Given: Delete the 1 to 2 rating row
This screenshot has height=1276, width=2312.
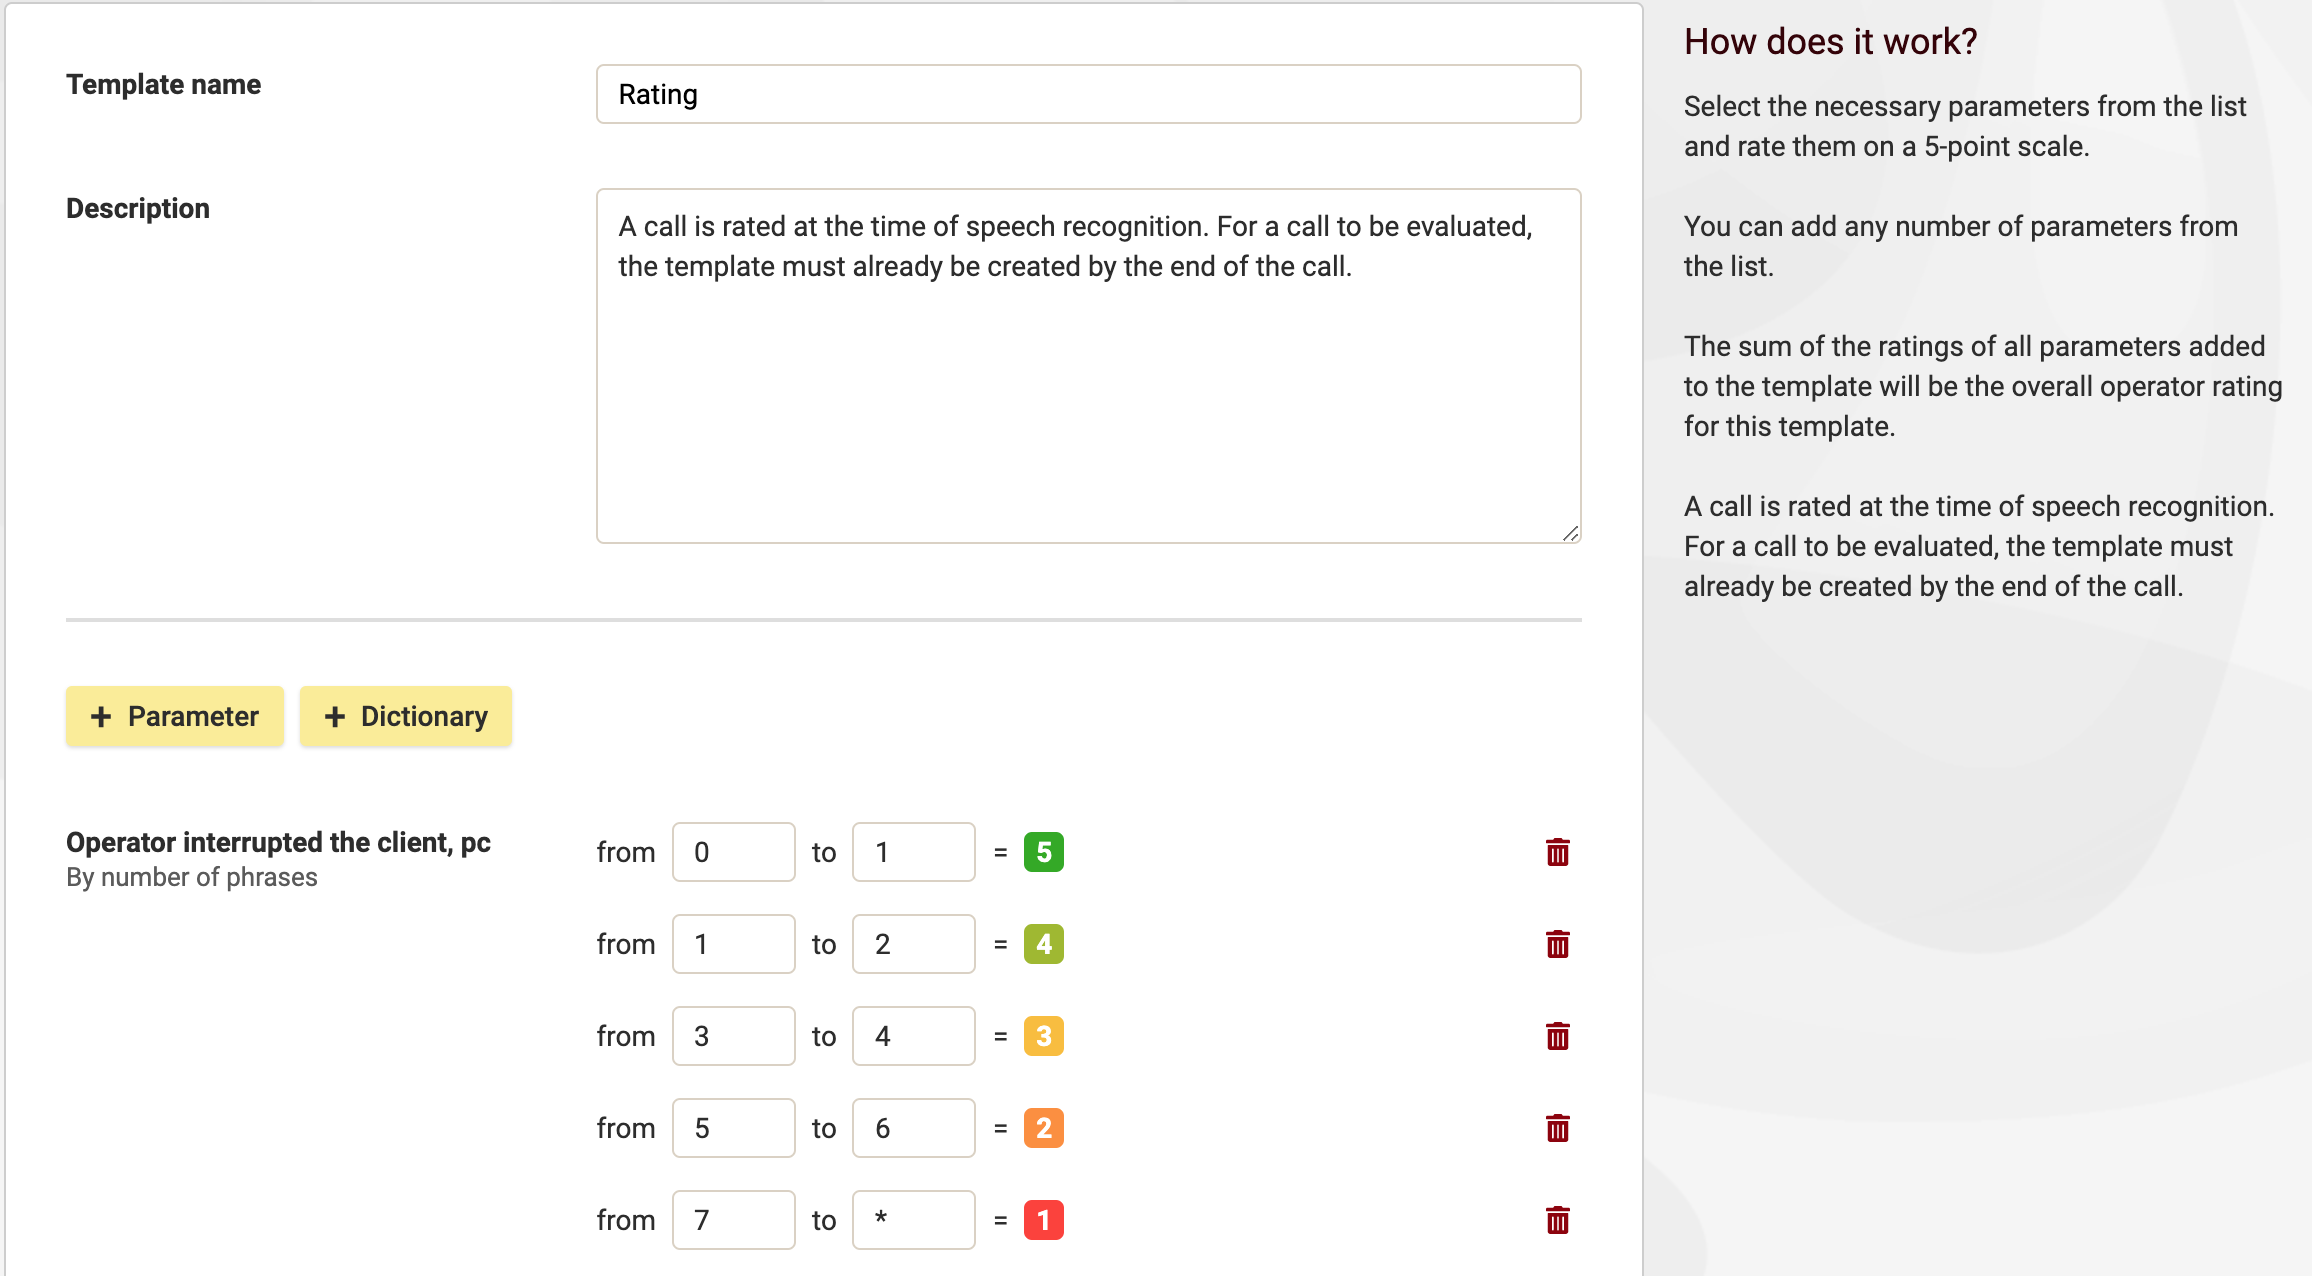Looking at the screenshot, I should pyautogui.click(x=1557, y=944).
